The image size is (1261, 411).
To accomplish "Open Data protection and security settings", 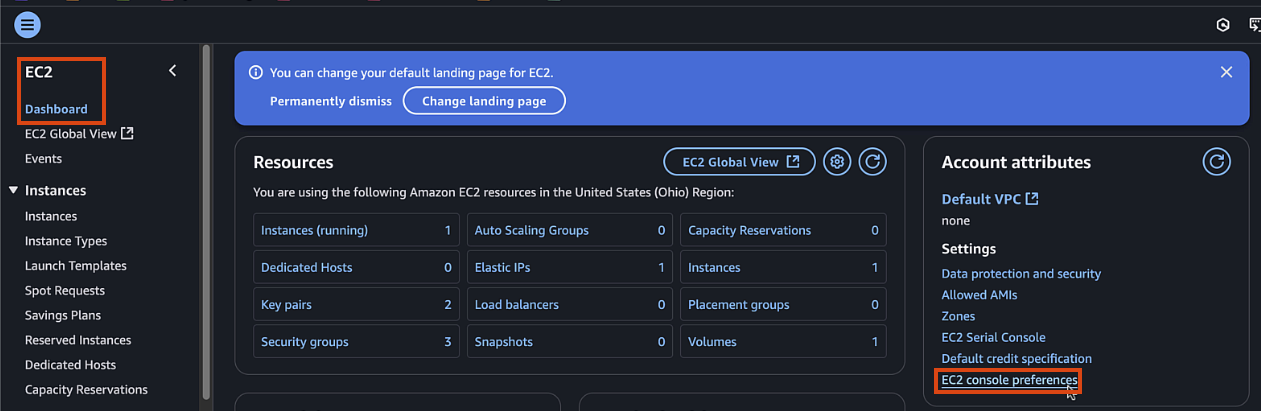I will click(1021, 274).
